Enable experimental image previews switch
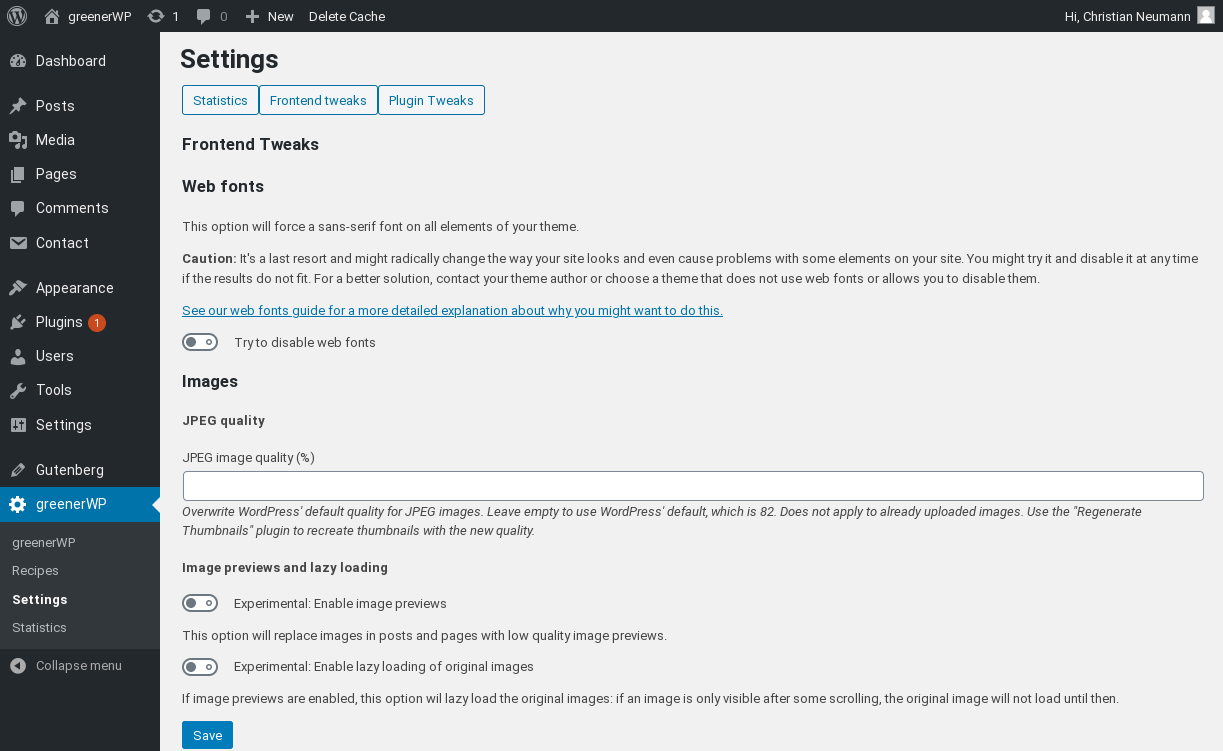The height and width of the screenshot is (751, 1223). click(x=200, y=603)
